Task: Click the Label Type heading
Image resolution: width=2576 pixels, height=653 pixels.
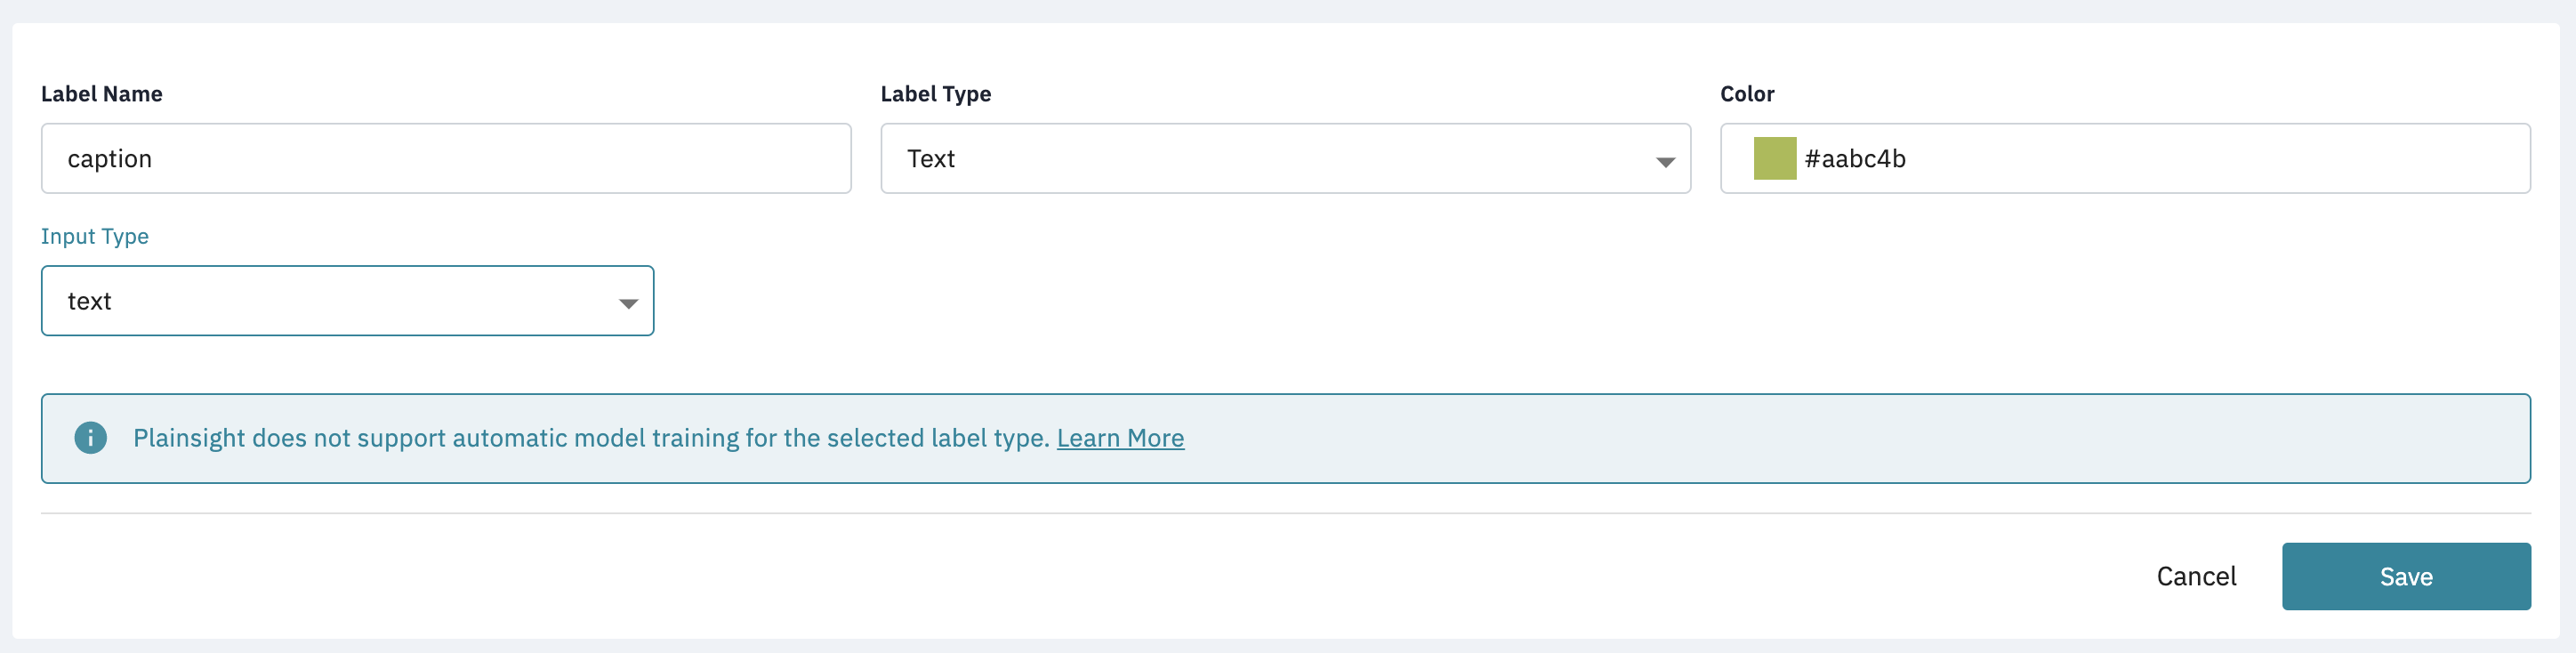Action: 936,94
